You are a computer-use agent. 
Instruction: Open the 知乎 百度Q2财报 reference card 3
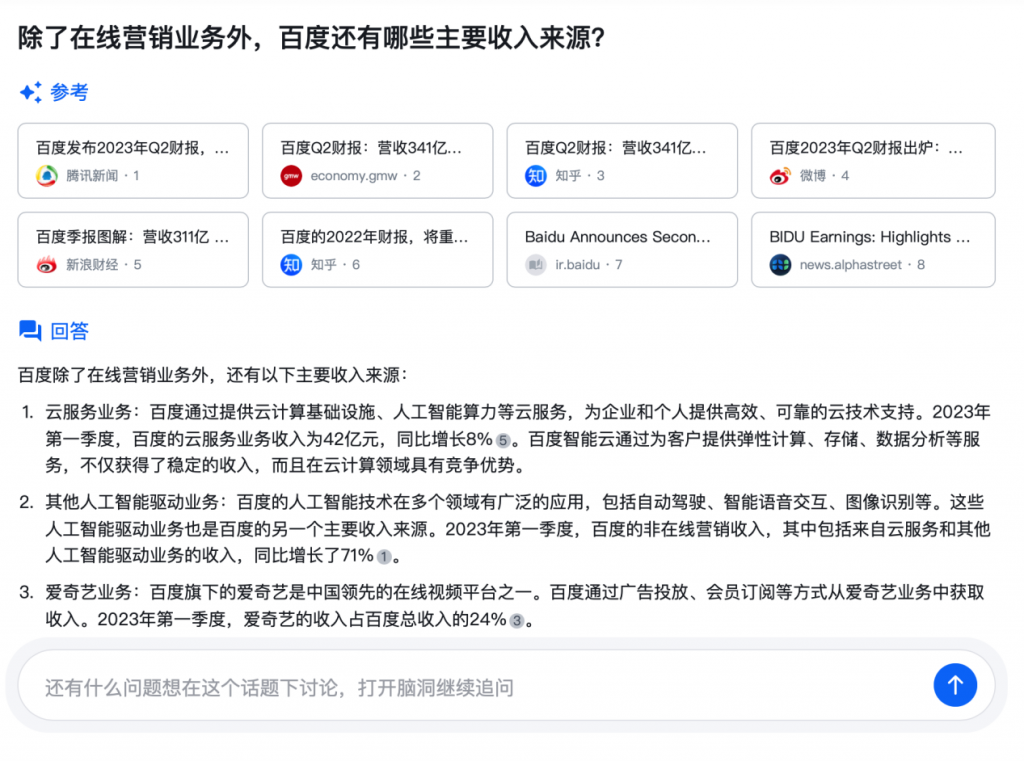[x=622, y=161]
